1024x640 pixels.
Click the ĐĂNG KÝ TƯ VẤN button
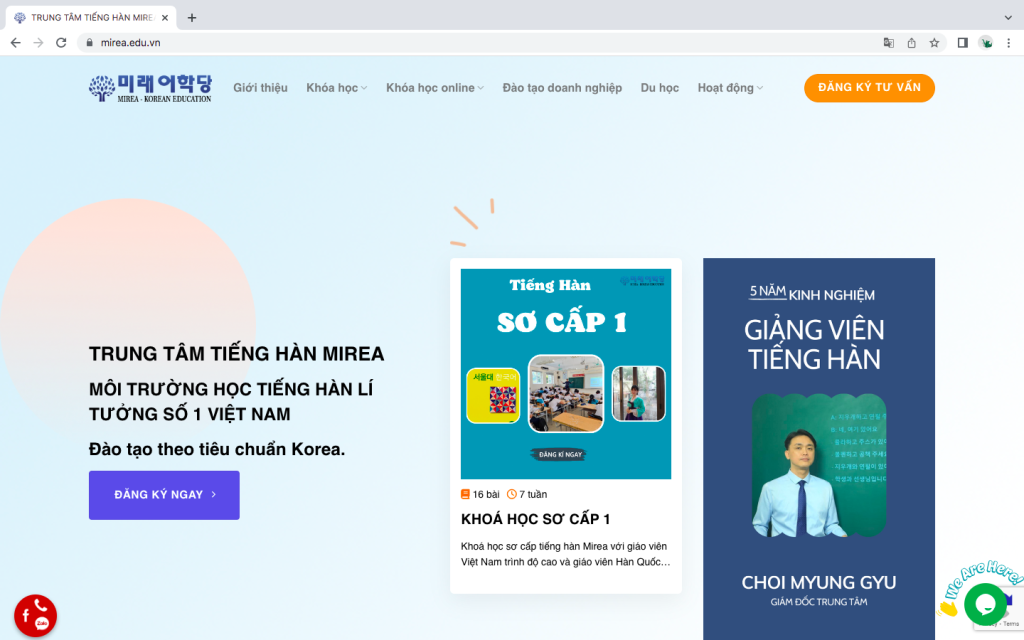(x=869, y=88)
